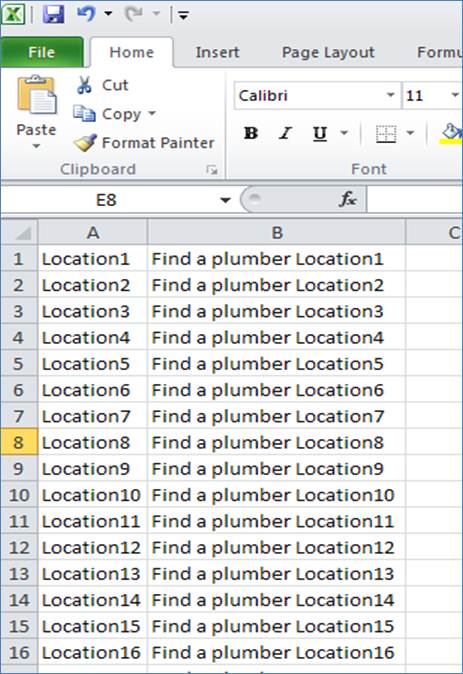
Task: Click the Undo arrow icon
Action: [x=86, y=14]
